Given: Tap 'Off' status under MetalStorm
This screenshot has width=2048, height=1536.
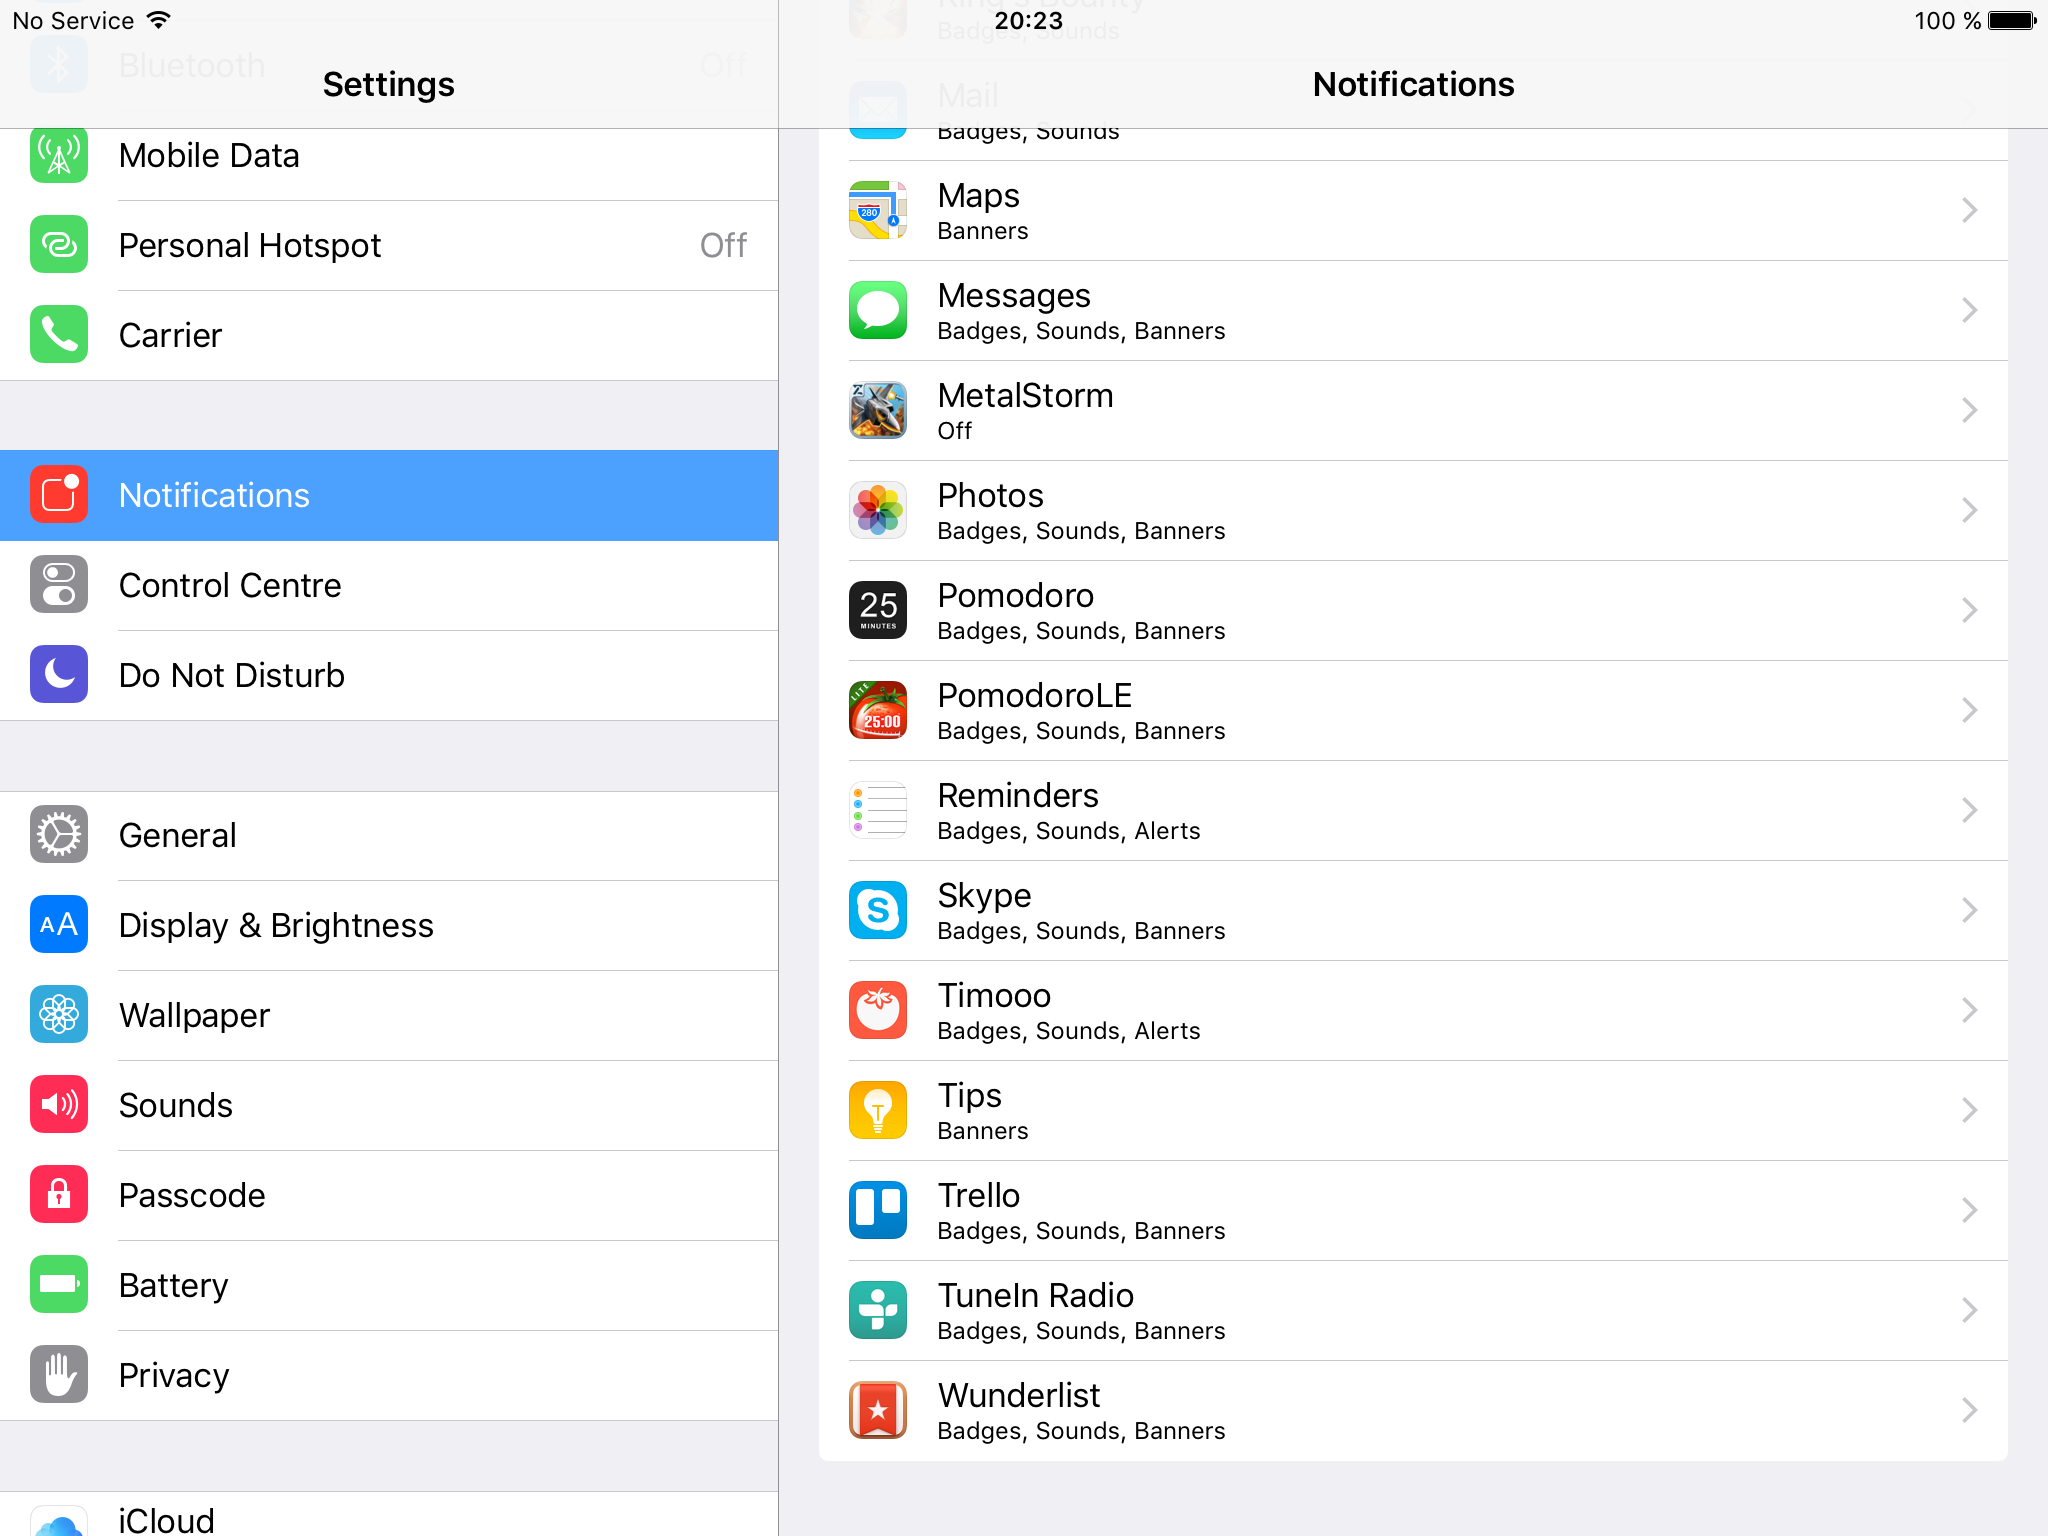Looking at the screenshot, I should 955,431.
